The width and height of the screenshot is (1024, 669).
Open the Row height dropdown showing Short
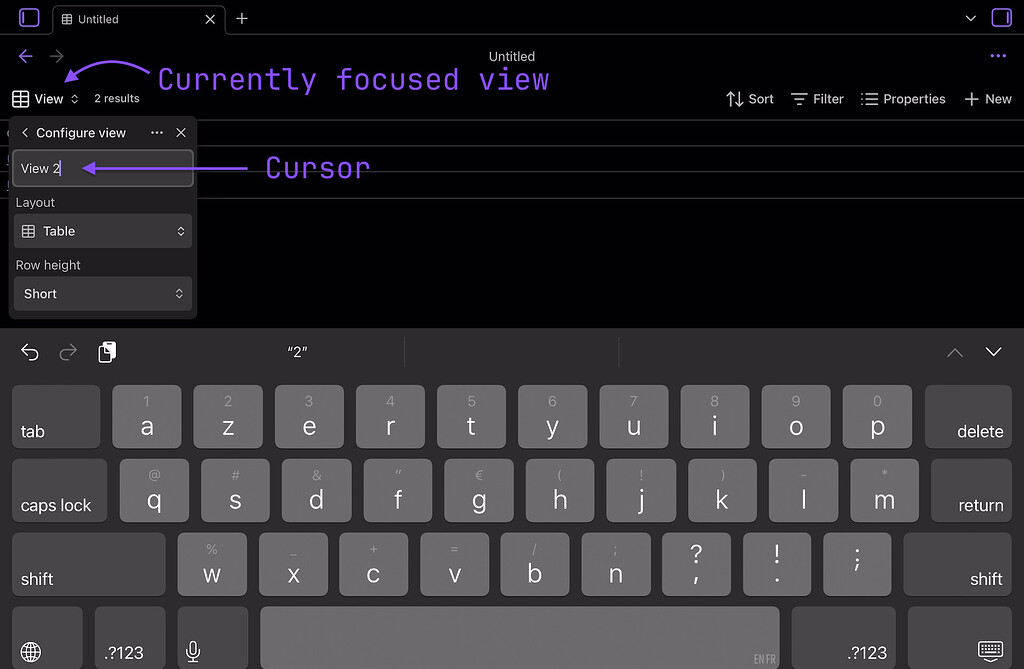coord(102,293)
